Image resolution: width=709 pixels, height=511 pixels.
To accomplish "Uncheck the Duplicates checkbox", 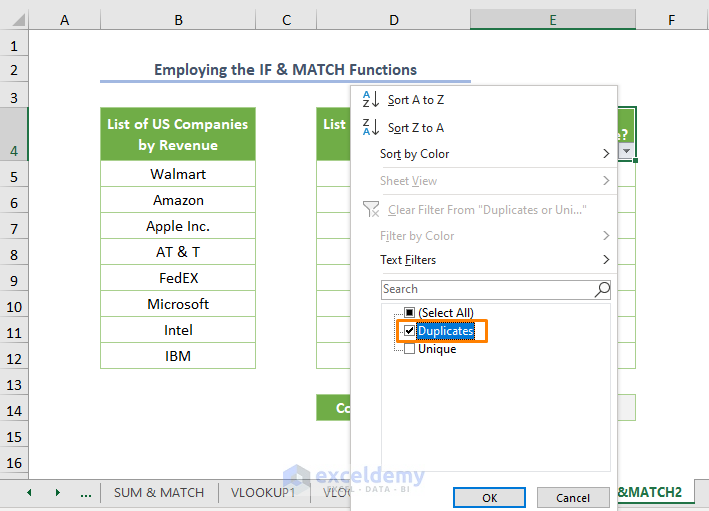I will (409, 331).
